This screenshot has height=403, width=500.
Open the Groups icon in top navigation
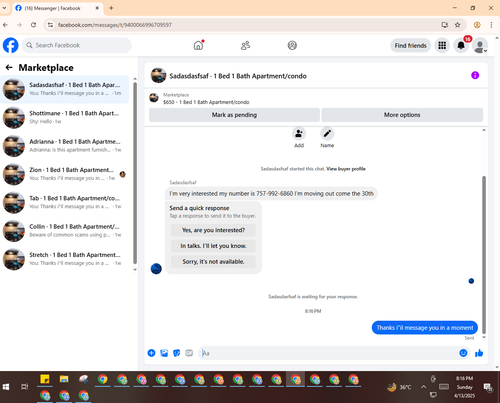(292, 45)
